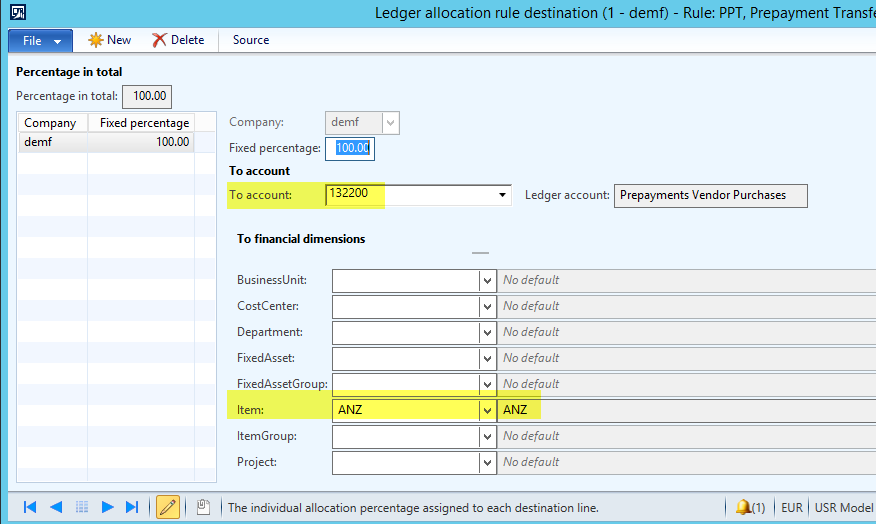Click the Fixed percentage input field

352,148
